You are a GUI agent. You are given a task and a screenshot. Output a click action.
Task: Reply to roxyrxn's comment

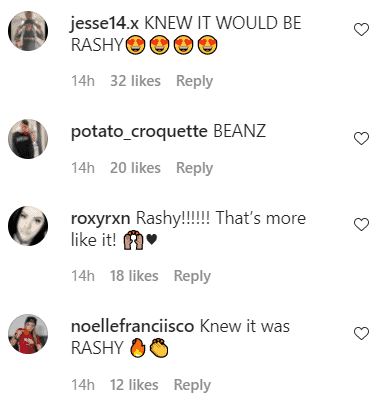pyautogui.click(x=192, y=276)
